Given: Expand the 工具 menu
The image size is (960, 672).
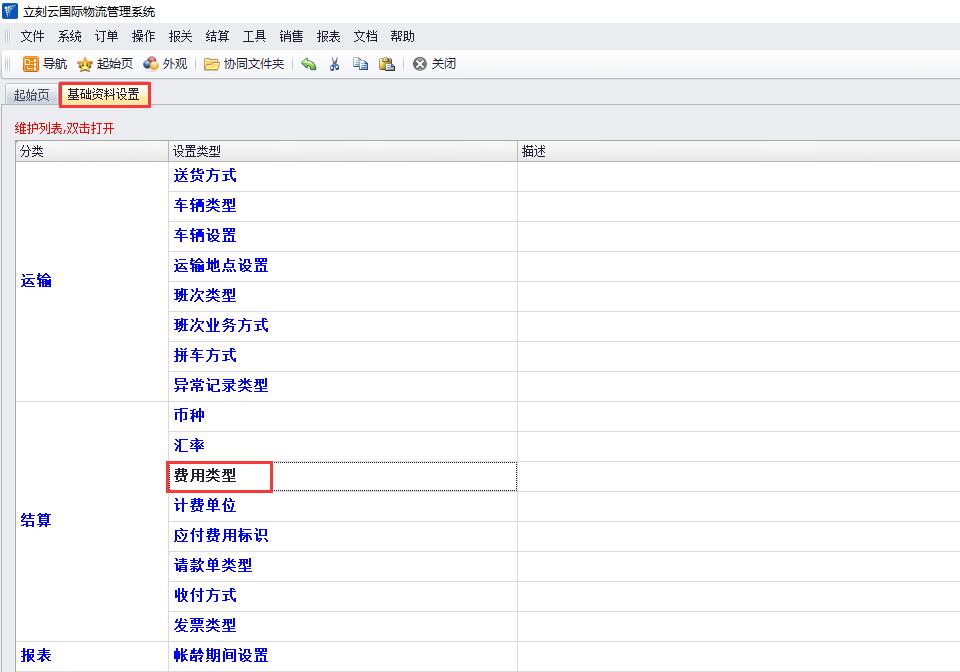Looking at the screenshot, I should pos(254,36).
